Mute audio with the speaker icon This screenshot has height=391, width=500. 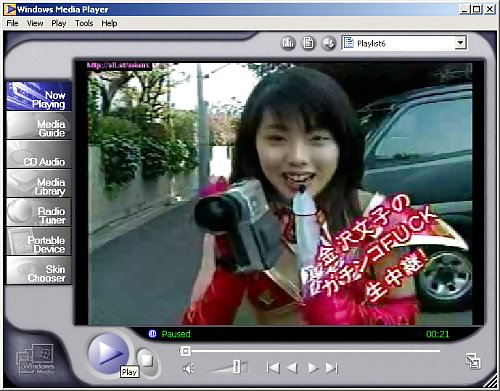tap(189, 369)
